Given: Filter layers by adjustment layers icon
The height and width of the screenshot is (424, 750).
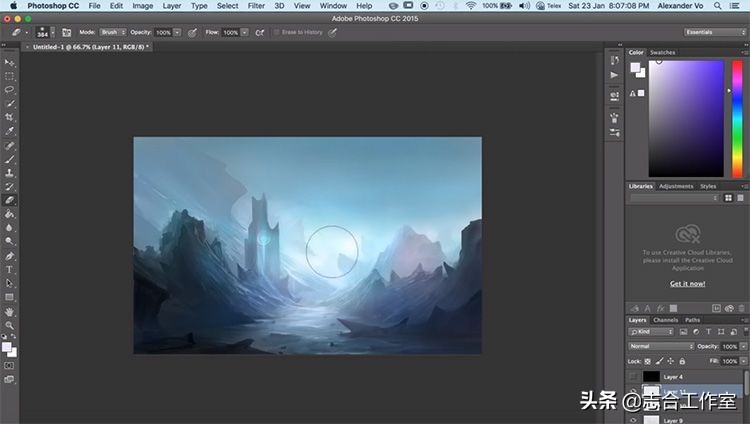Looking at the screenshot, I should pos(696,332).
